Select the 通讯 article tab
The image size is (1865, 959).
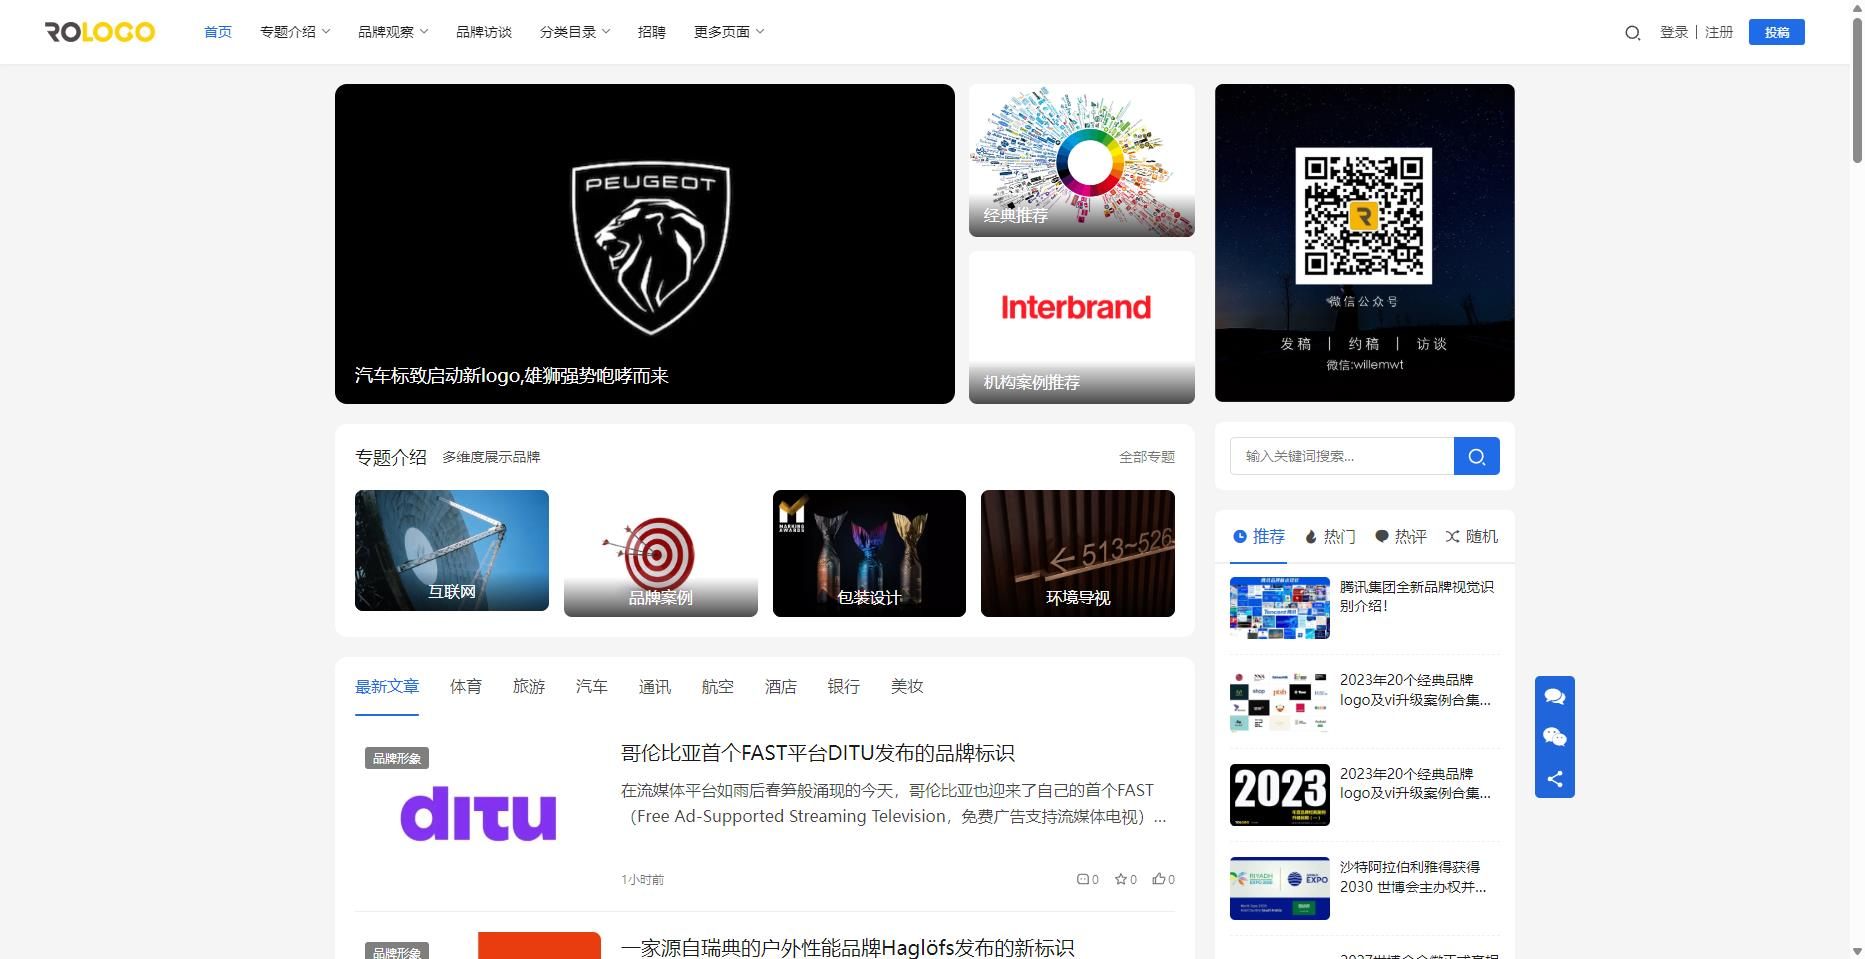[x=655, y=687]
